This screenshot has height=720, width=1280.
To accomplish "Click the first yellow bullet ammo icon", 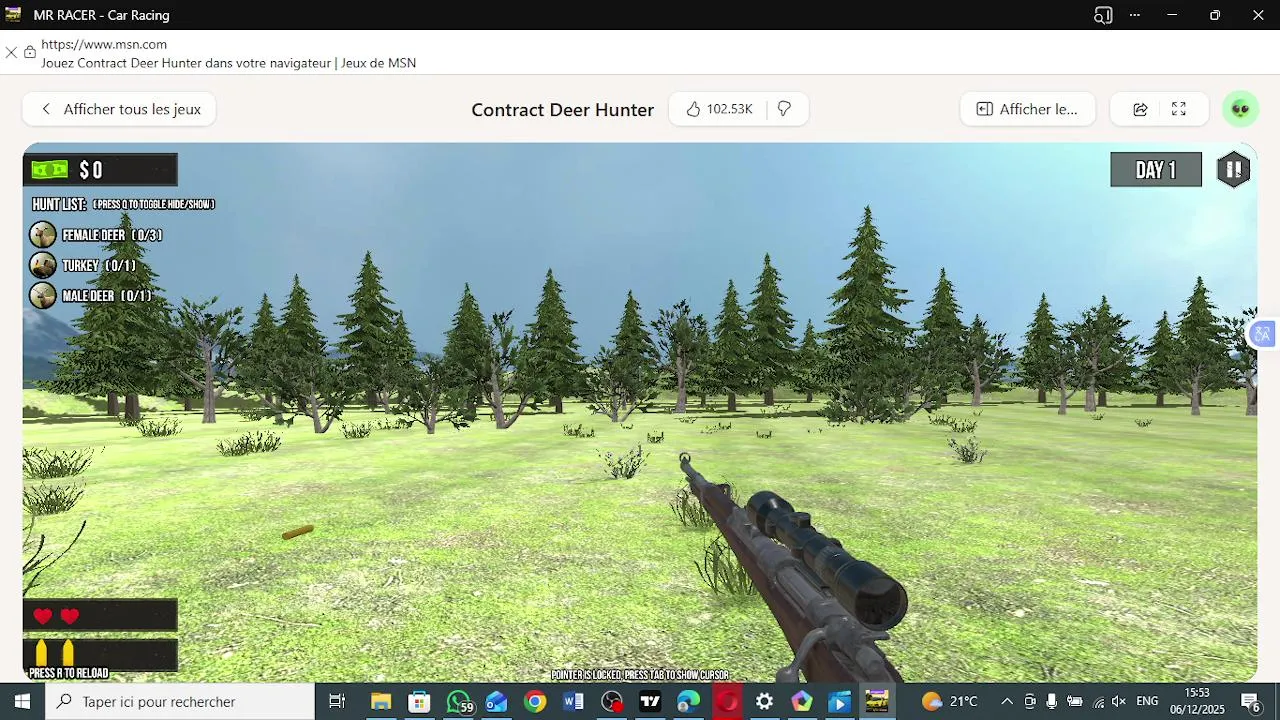I will point(42,653).
